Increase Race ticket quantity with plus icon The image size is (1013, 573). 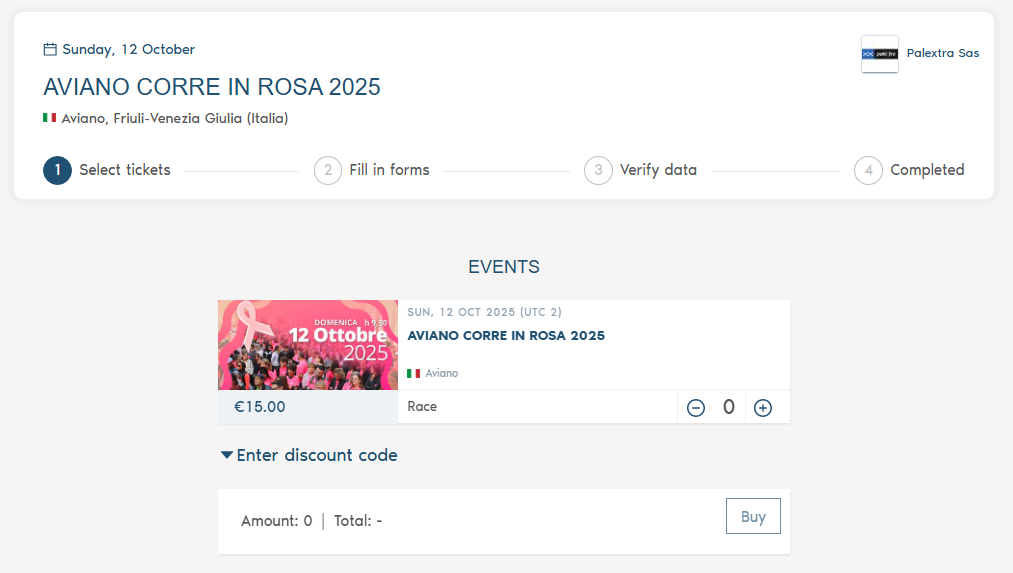pos(763,408)
